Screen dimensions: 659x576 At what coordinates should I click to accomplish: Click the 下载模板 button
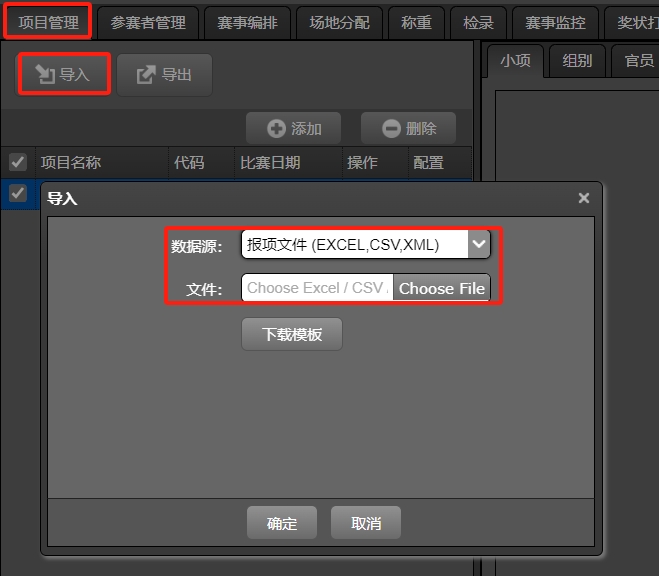(x=292, y=334)
